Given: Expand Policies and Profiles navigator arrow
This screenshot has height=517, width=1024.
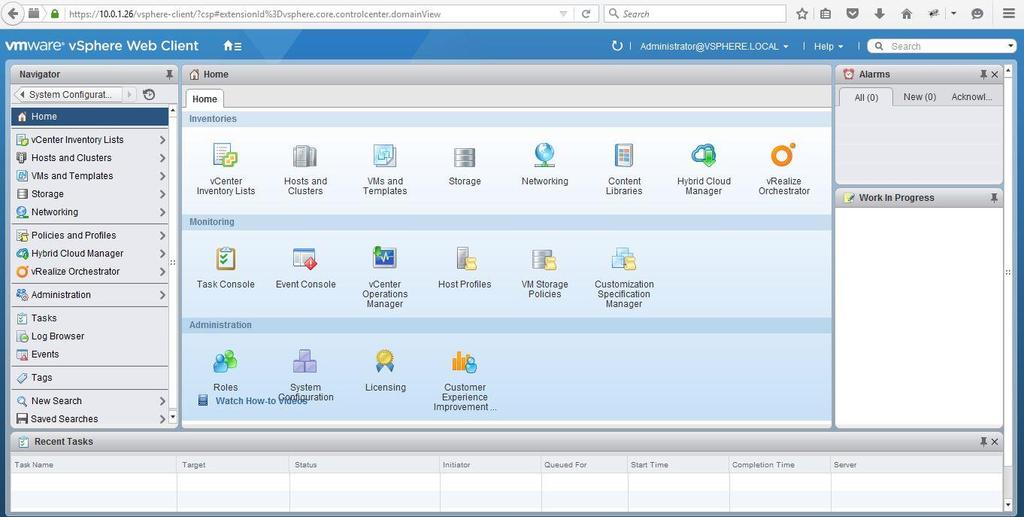Looking at the screenshot, I should coord(163,236).
